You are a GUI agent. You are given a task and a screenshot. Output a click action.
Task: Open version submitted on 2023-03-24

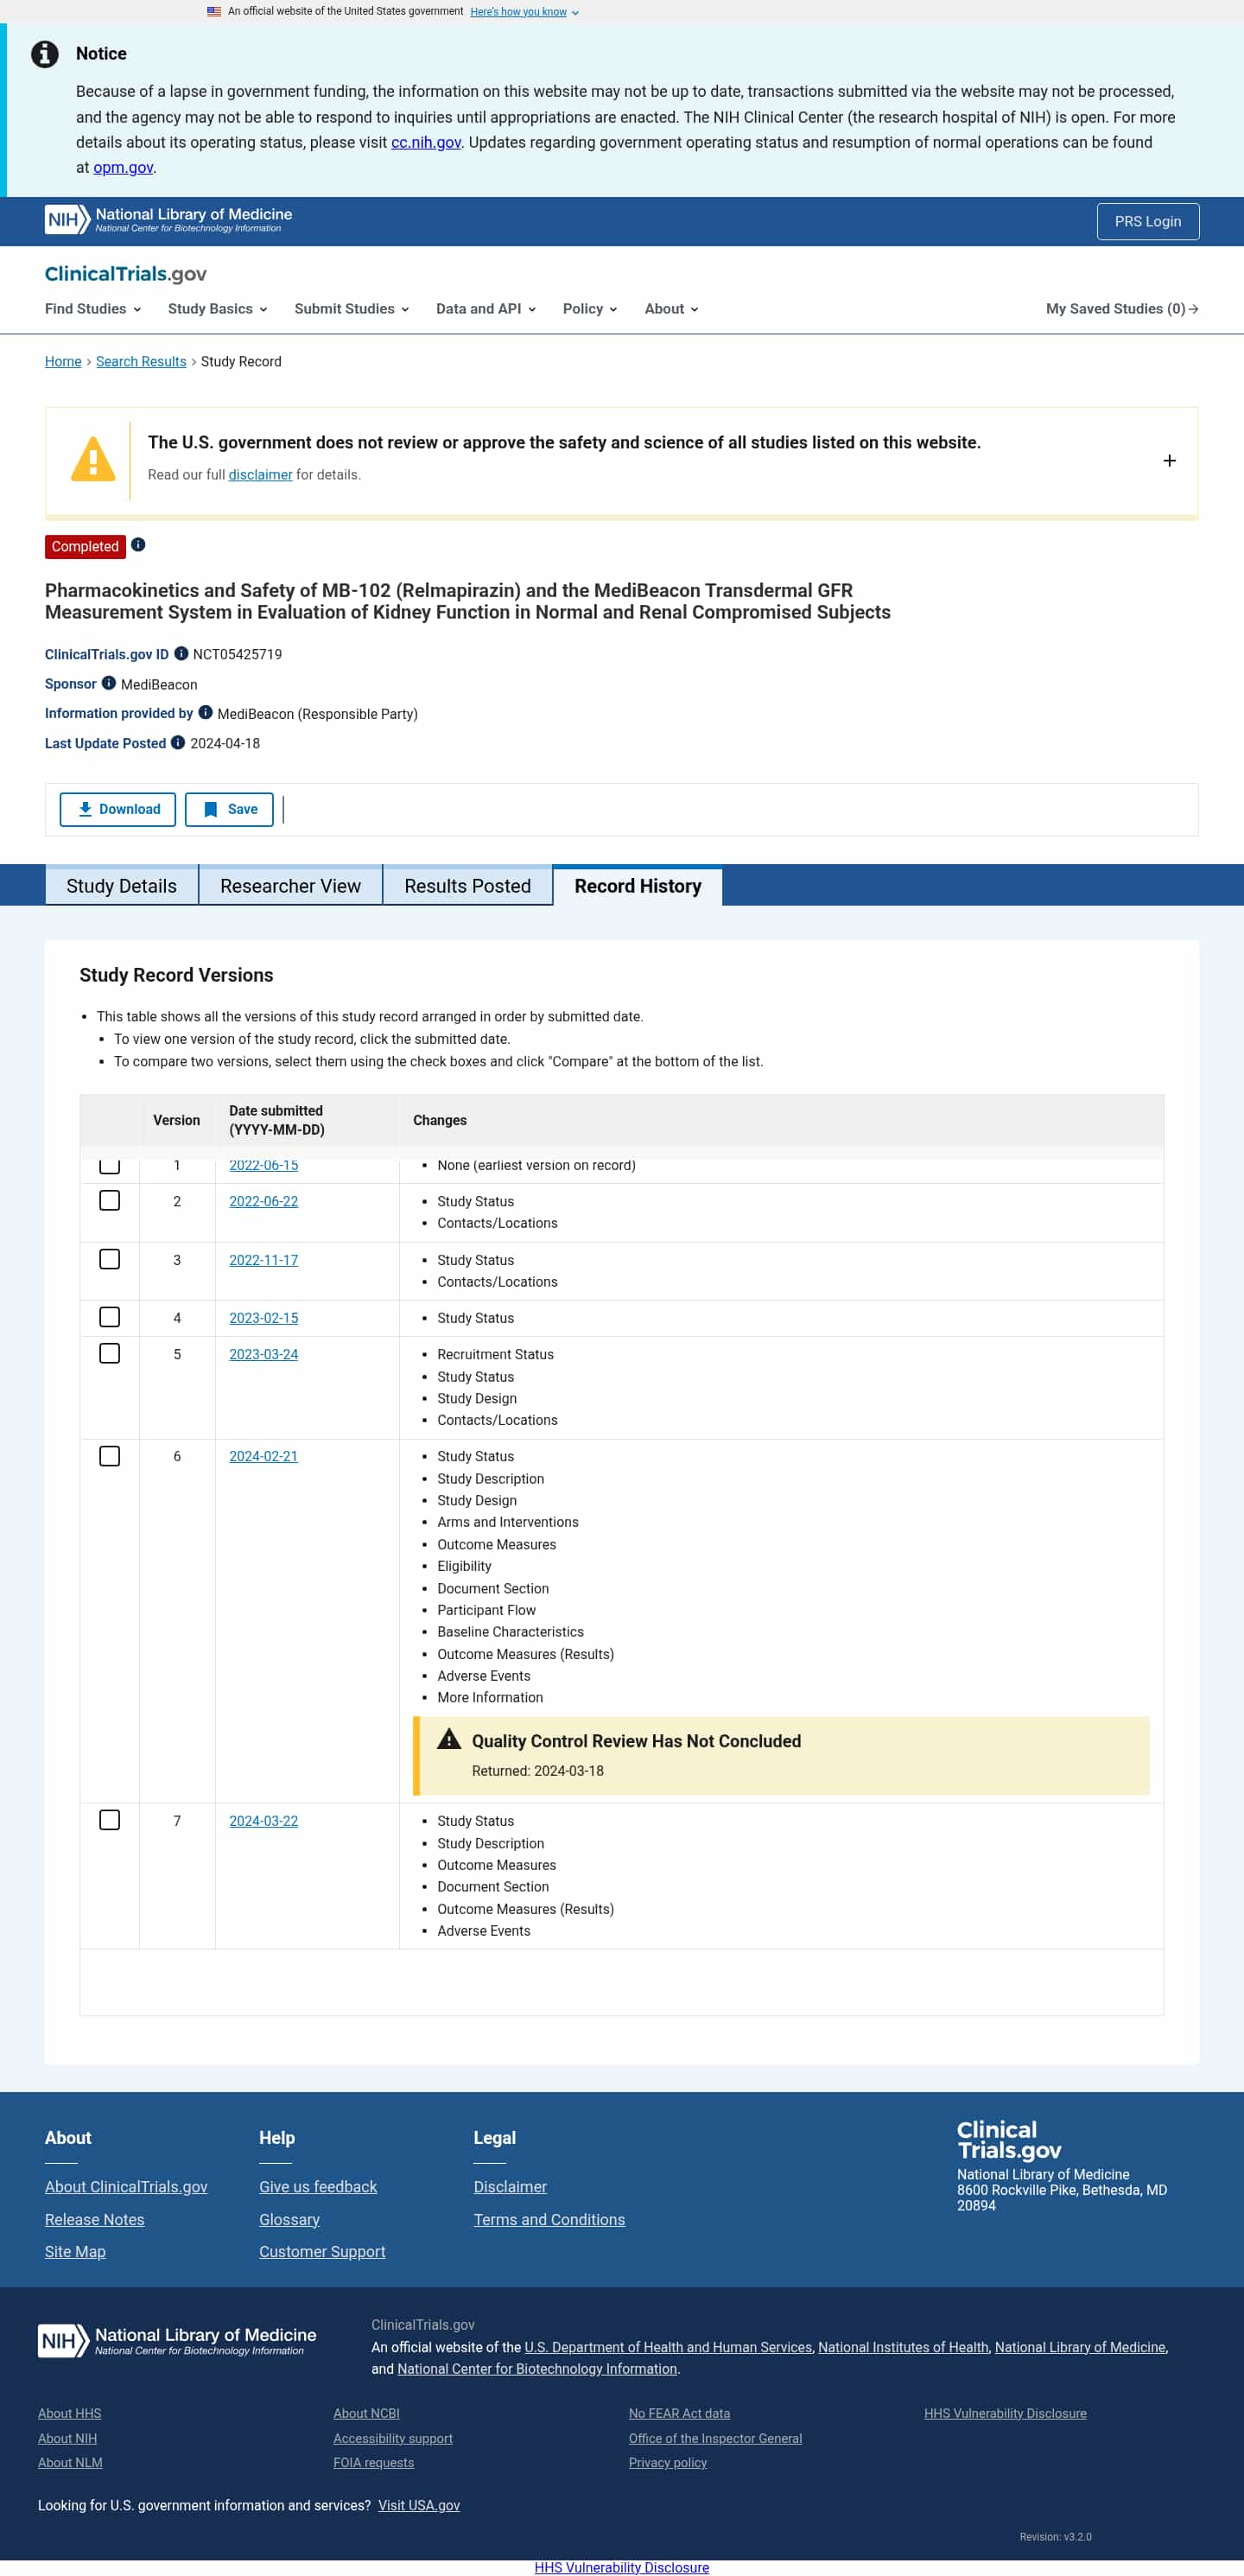[263, 1354]
